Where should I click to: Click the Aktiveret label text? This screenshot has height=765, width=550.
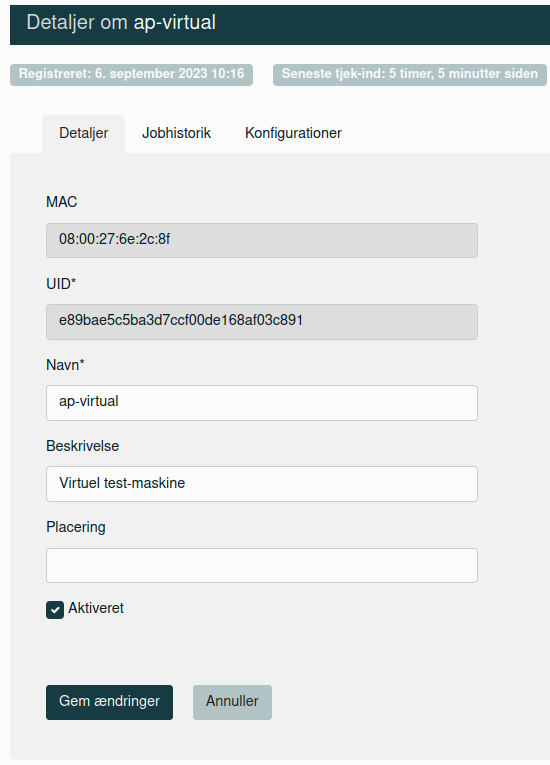click(96, 608)
